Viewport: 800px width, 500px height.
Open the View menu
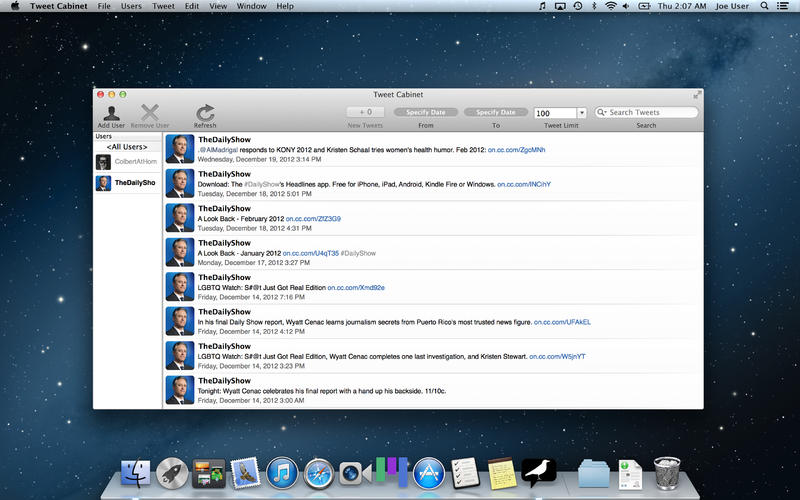point(218,6)
